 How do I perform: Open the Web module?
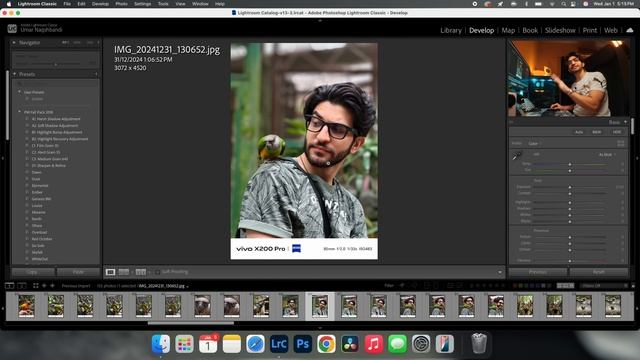click(611, 30)
